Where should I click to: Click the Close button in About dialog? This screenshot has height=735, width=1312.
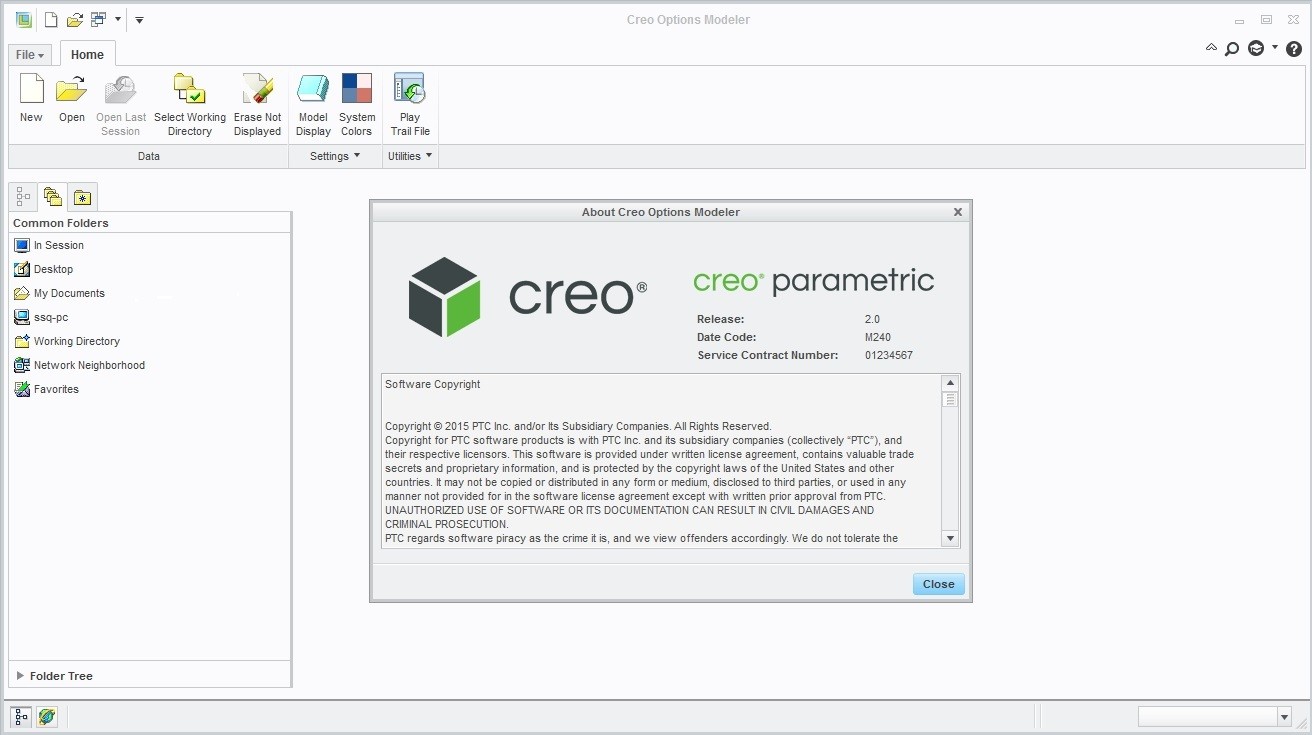[x=939, y=584]
